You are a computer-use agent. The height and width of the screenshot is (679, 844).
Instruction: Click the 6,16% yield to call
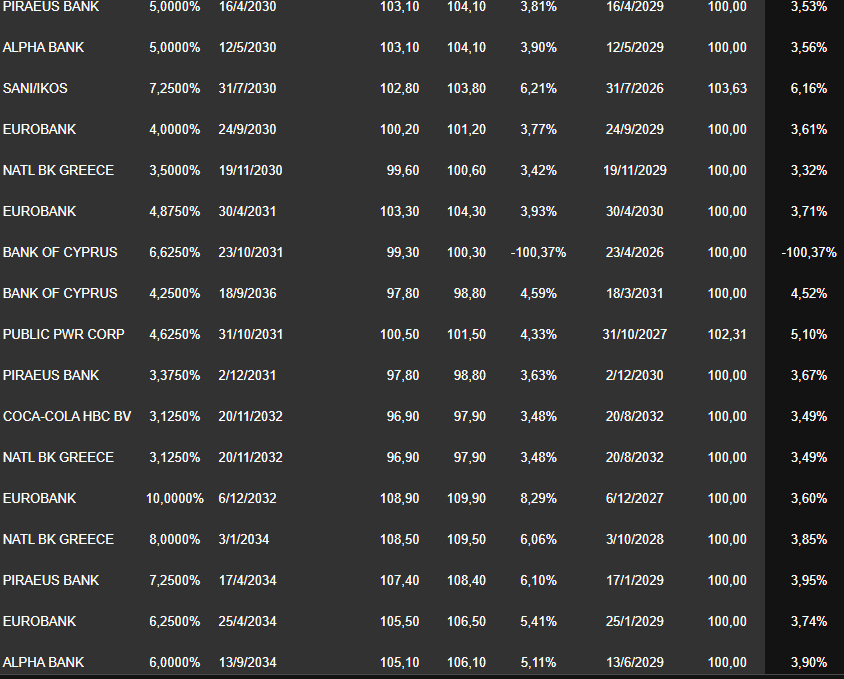pyautogui.click(x=808, y=88)
